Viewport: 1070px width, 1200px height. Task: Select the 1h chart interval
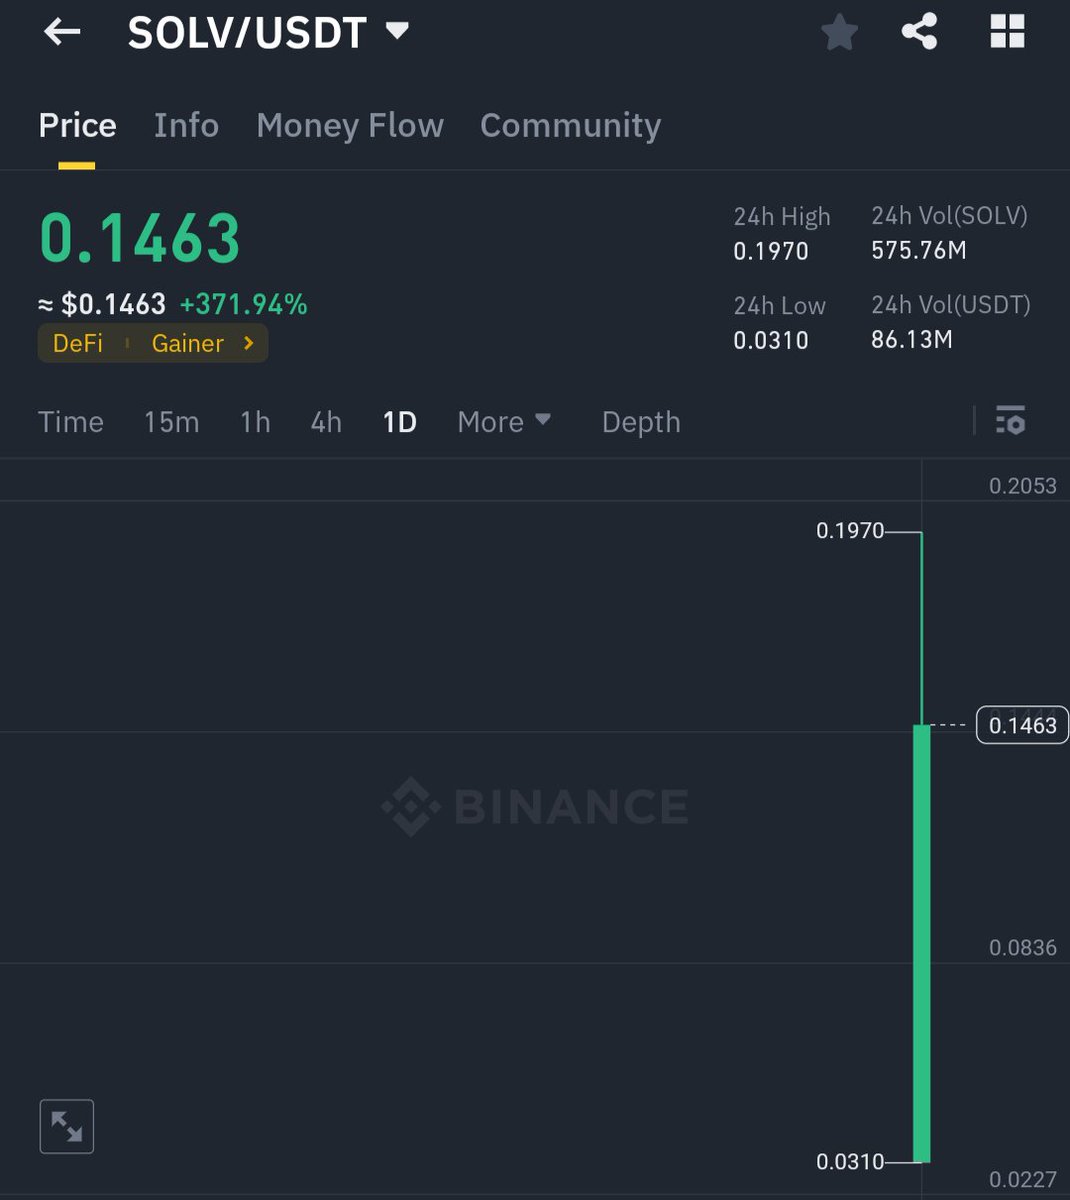255,422
